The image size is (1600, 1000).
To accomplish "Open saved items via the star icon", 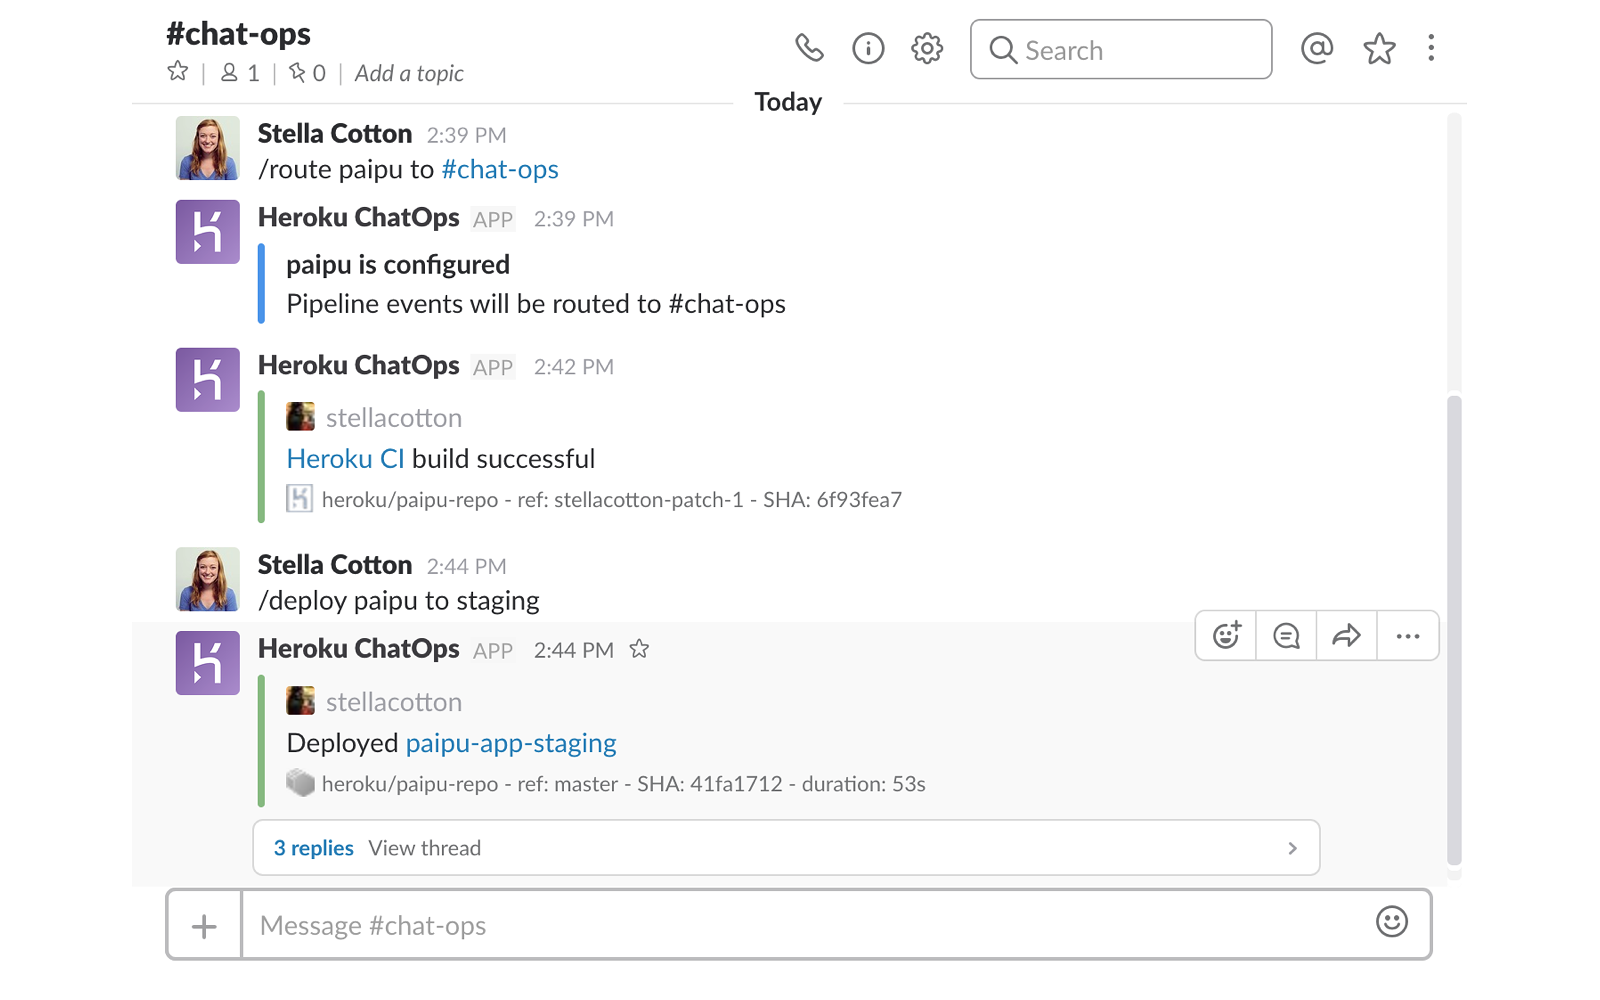I will (x=1379, y=48).
